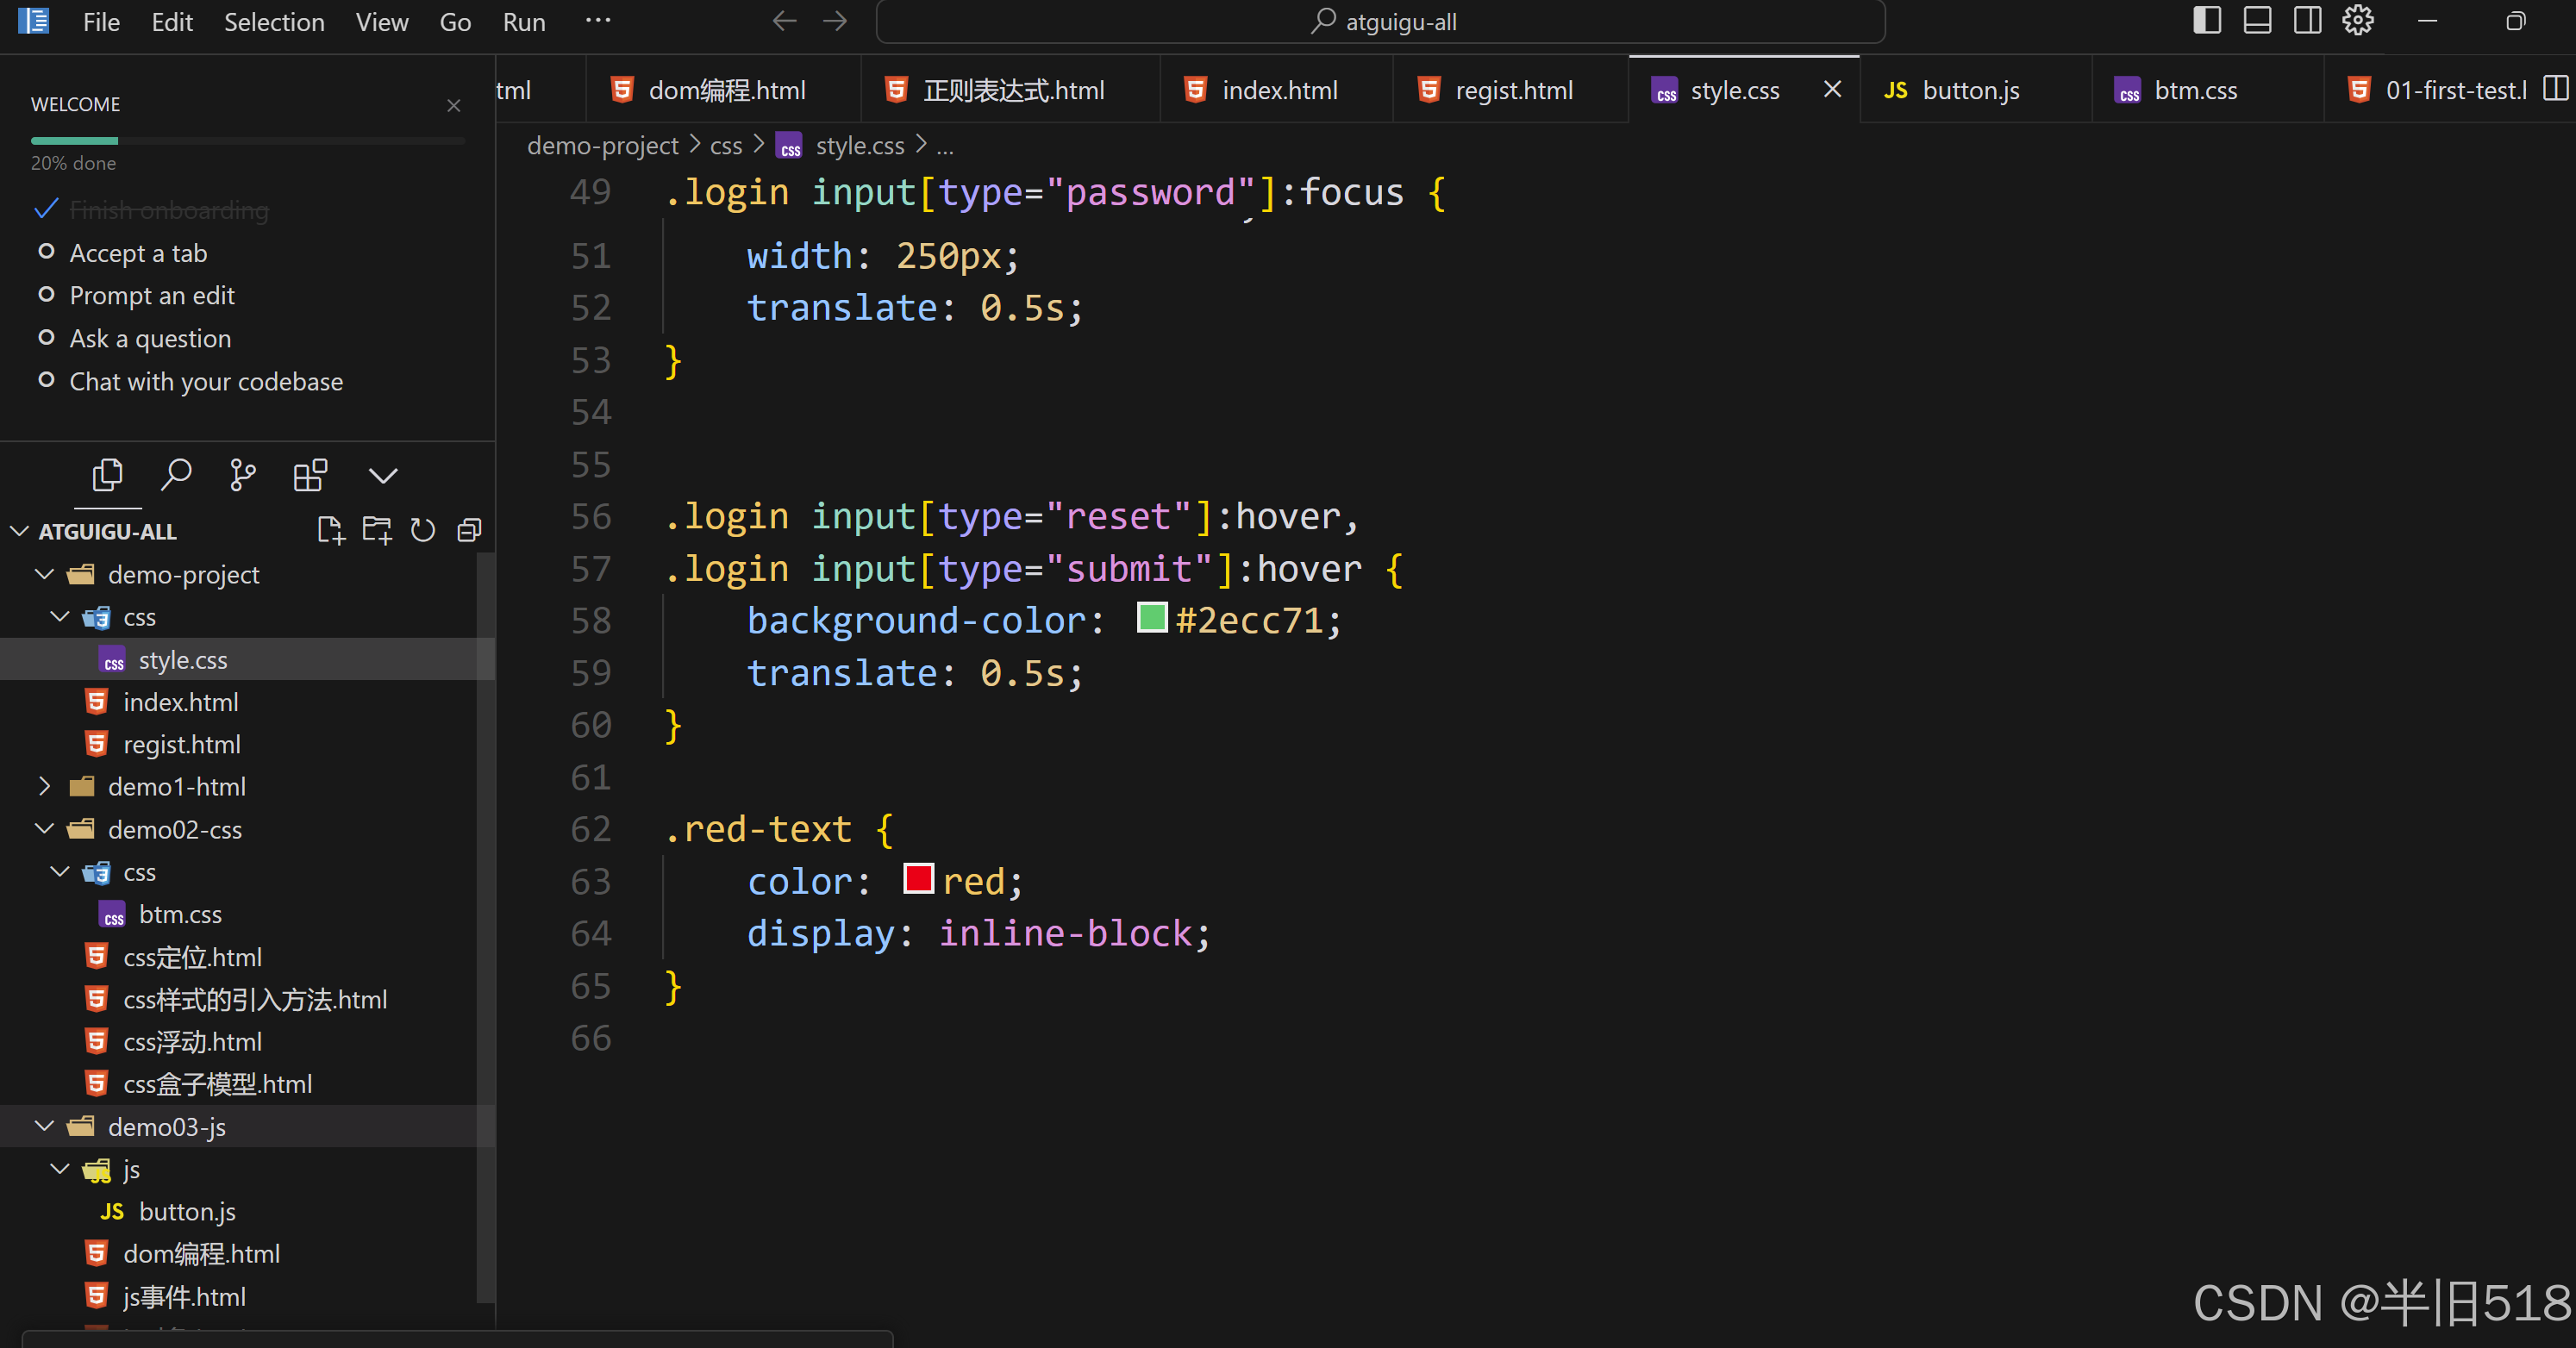
Task: Open the Search view icon
Action: click(x=176, y=475)
